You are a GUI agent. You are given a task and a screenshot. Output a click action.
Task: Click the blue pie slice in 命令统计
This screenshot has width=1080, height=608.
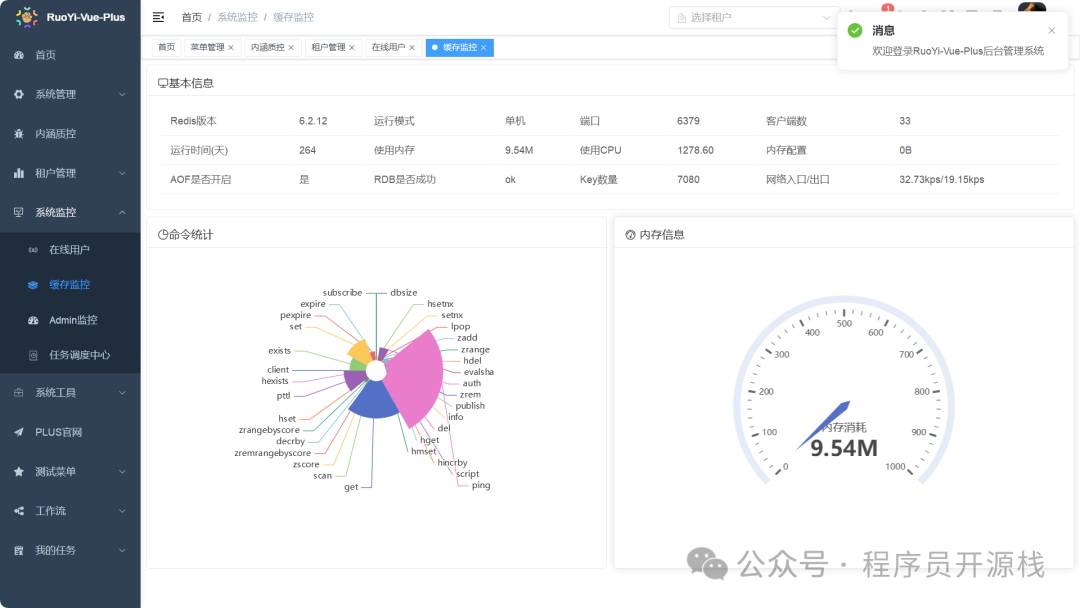pyautogui.click(x=373, y=401)
